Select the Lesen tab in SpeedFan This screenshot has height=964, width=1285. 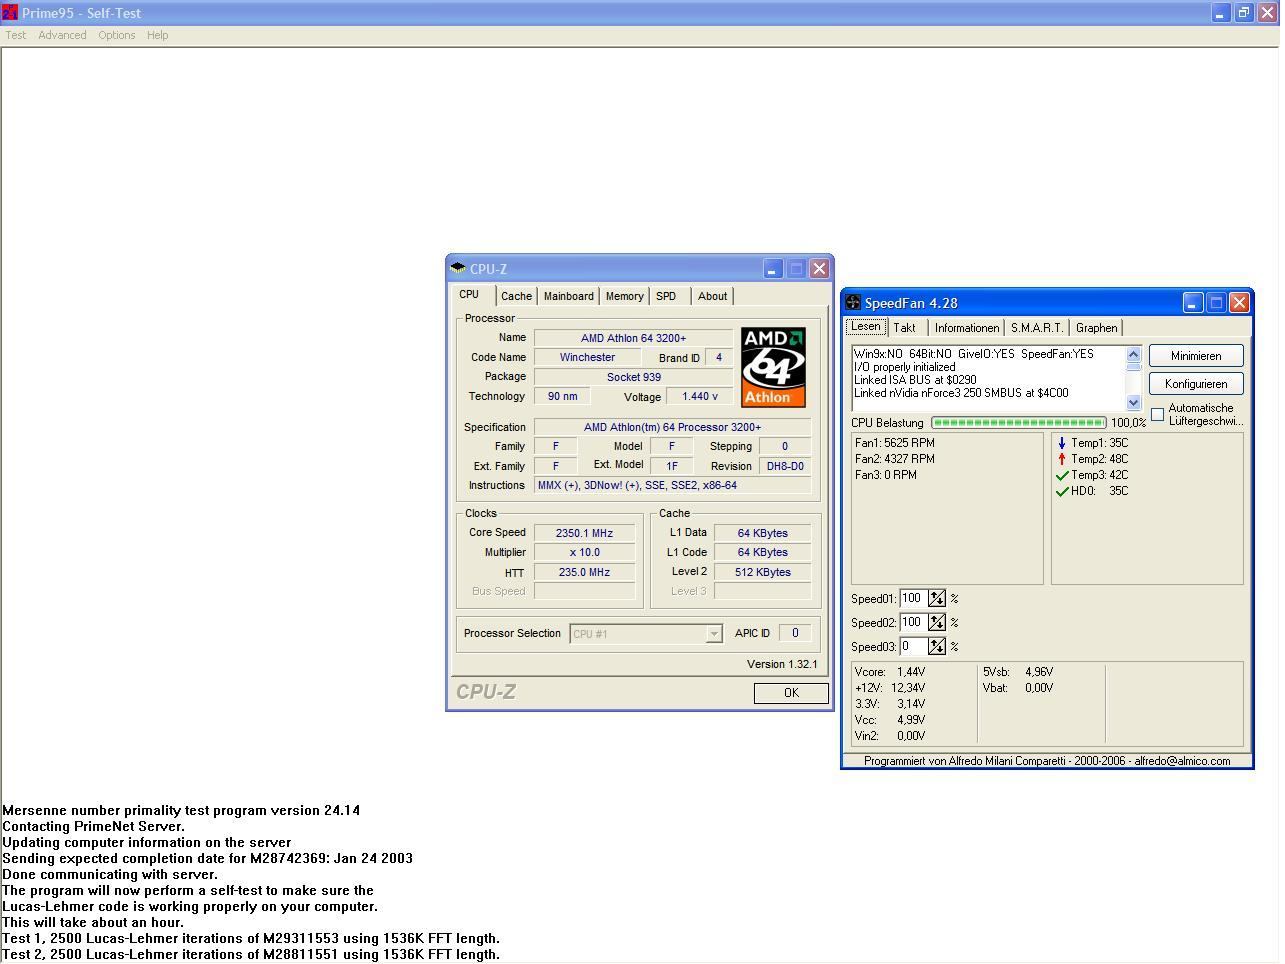(866, 327)
